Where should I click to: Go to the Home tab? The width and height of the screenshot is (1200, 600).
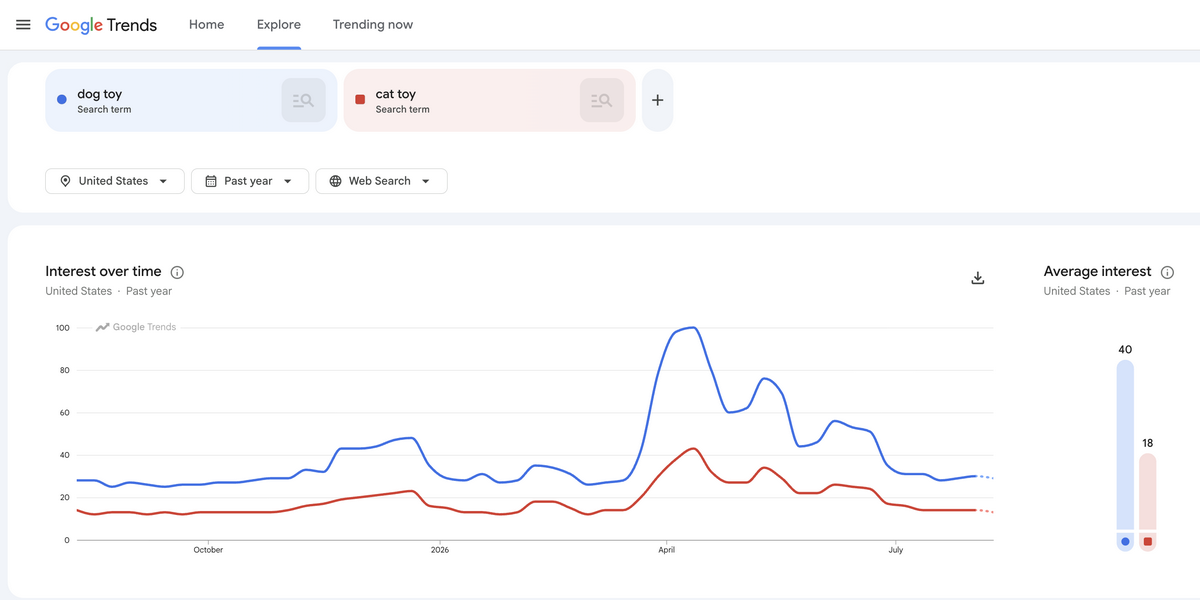(x=206, y=25)
